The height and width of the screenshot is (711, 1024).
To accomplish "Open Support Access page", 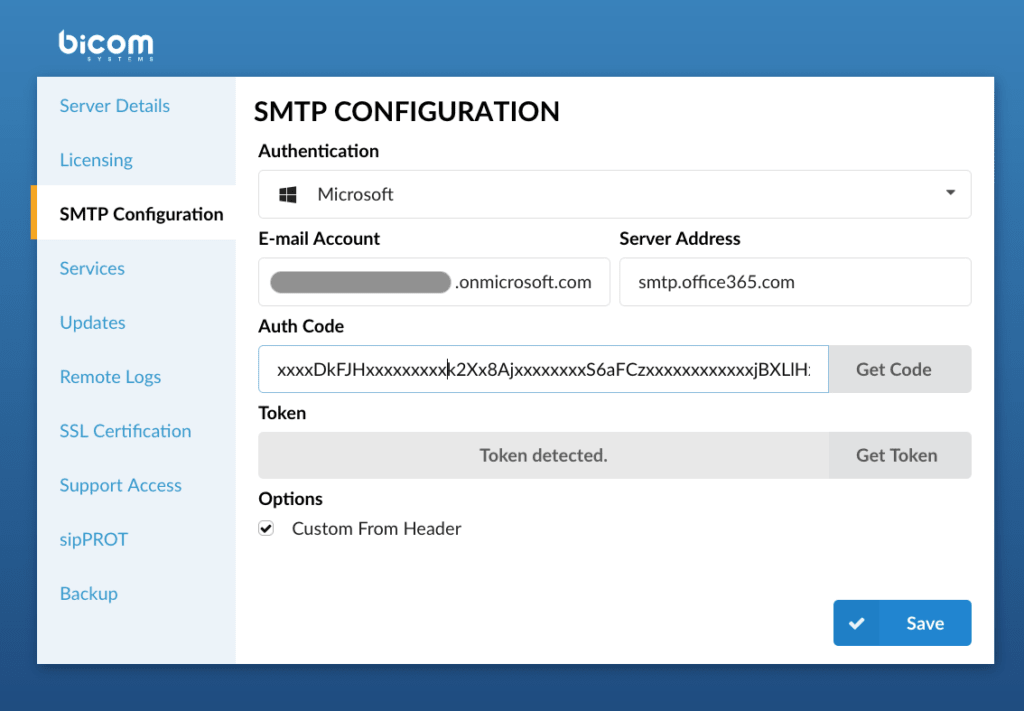I will [121, 485].
